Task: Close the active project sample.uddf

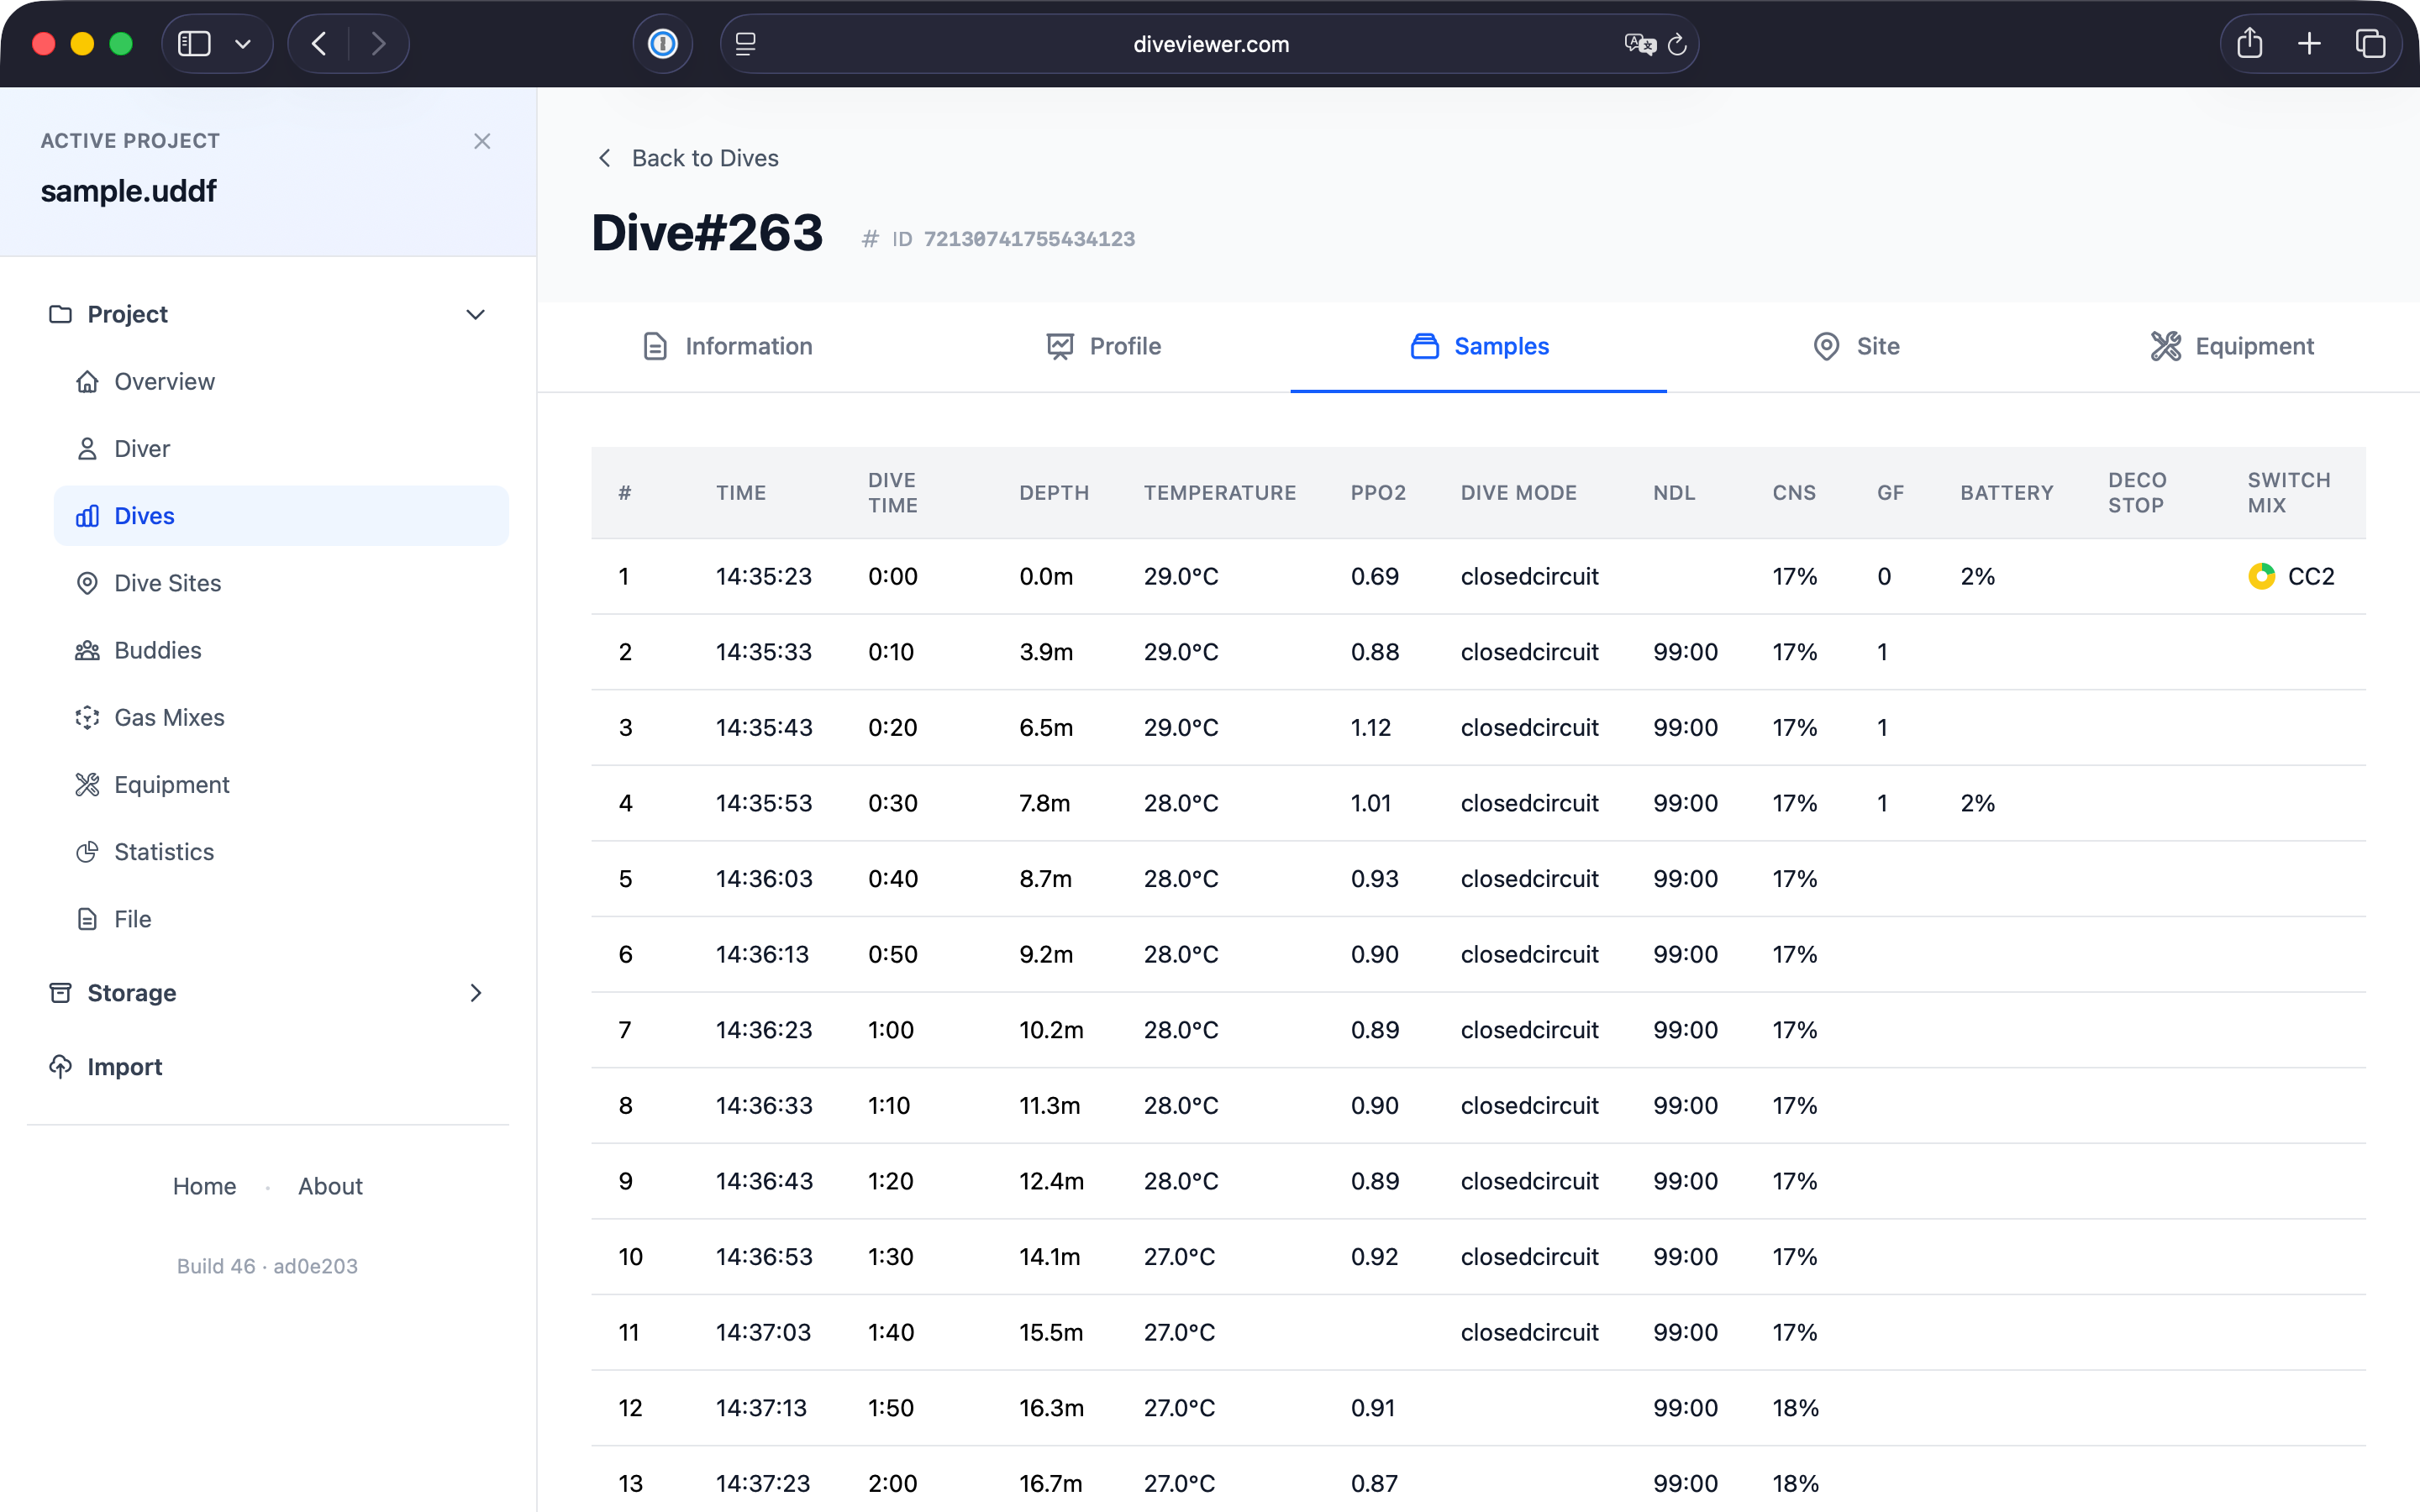Action: (x=482, y=141)
